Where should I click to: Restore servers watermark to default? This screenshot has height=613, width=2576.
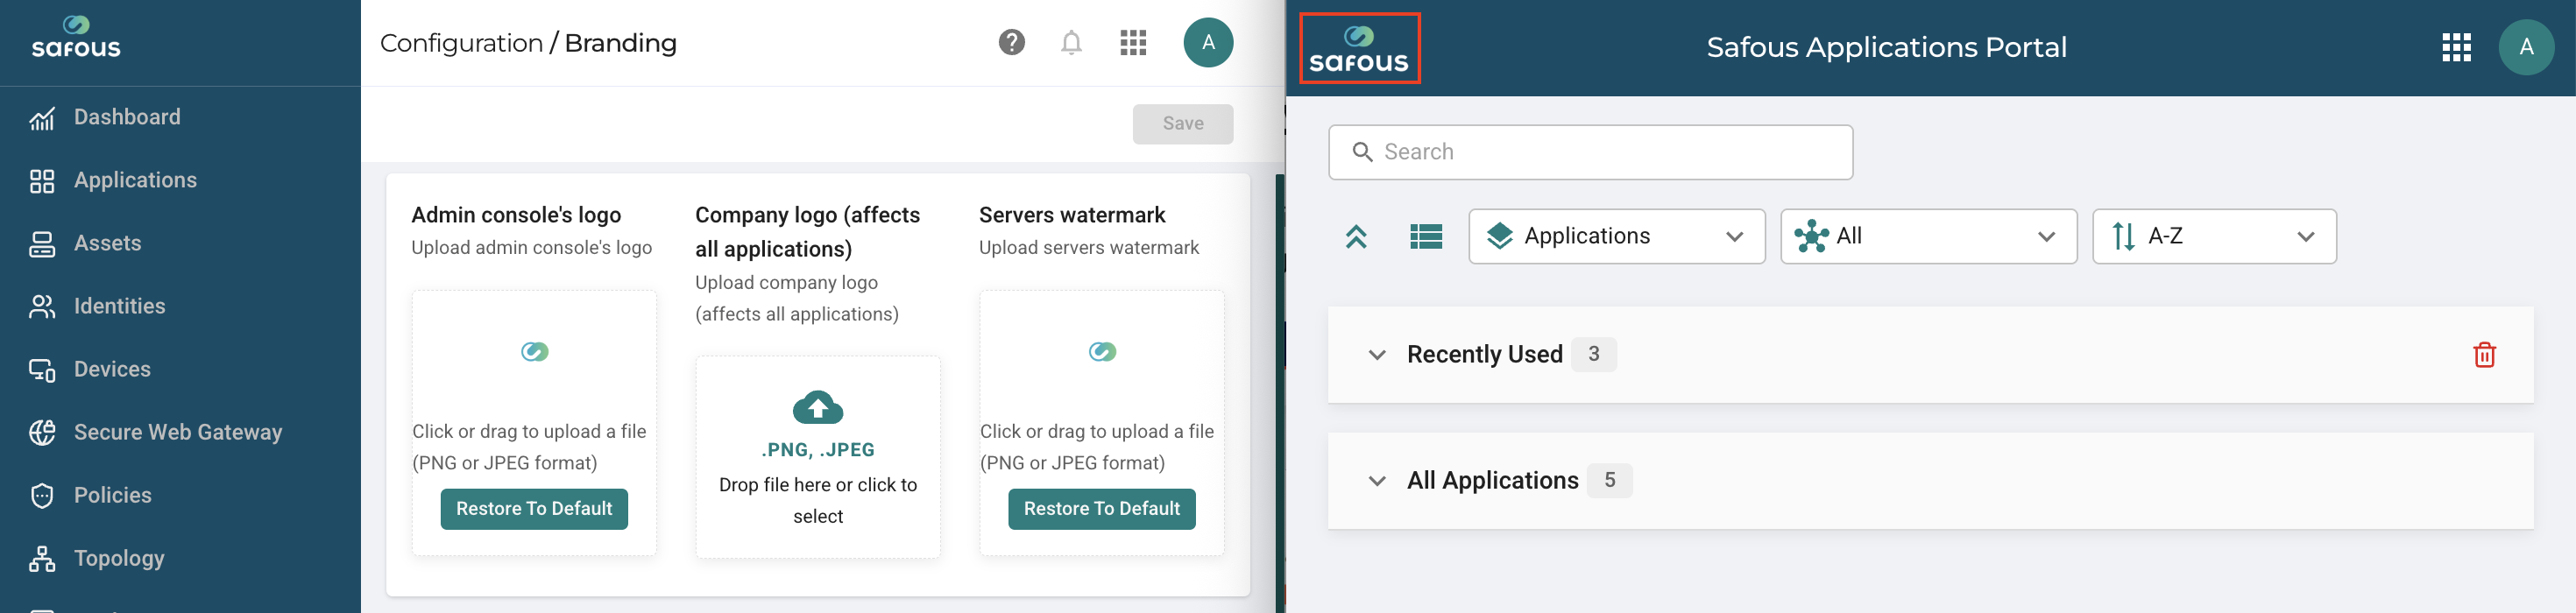pos(1101,509)
